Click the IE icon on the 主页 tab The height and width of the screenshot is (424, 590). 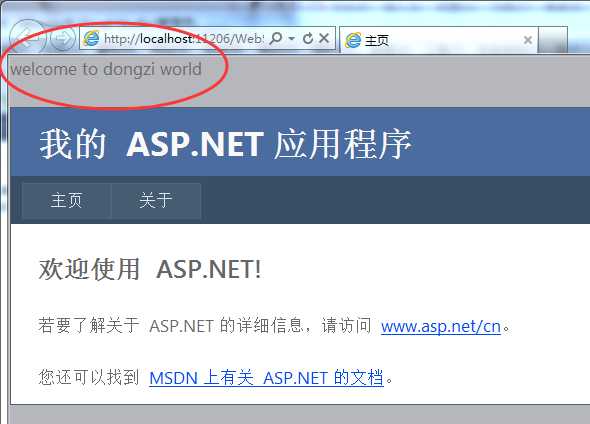click(x=353, y=40)
